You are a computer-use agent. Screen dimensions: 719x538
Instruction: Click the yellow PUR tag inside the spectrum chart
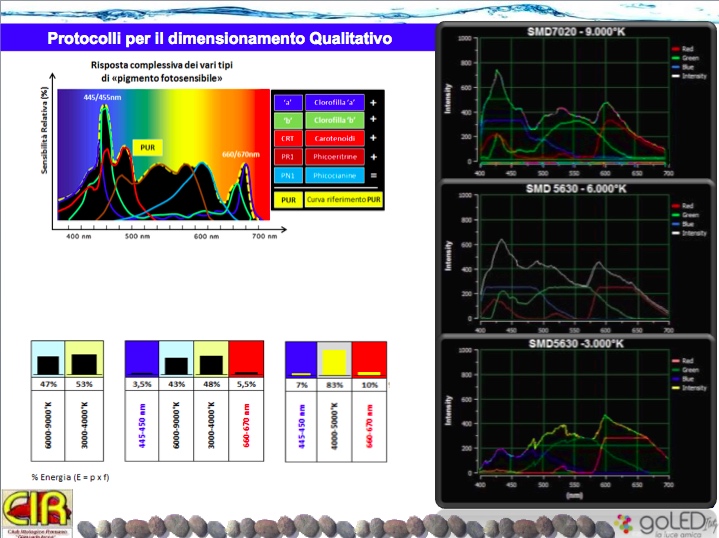(x=148, y=147)
